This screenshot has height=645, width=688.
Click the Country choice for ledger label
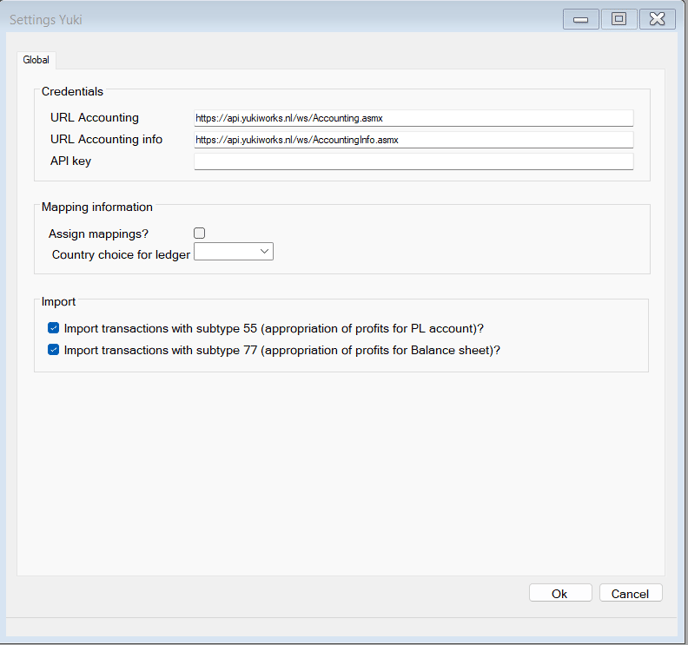pyautogui.click(x=121, y=255)
